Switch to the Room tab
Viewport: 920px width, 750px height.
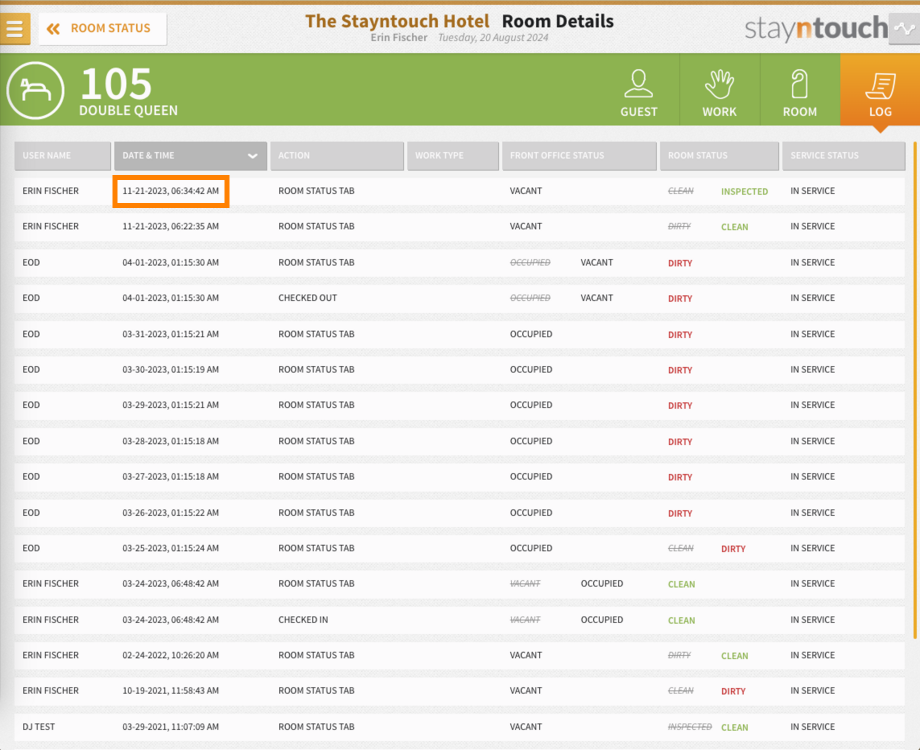(800, 92)
